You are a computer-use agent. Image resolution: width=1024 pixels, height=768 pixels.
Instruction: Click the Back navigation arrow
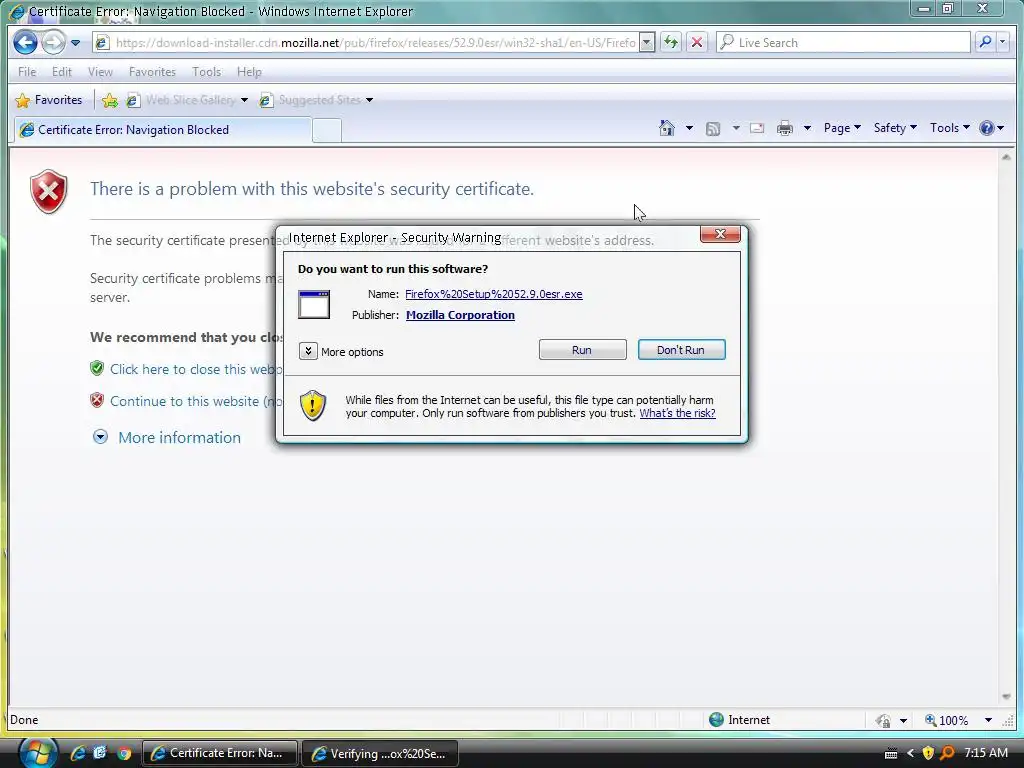[x=25, y=43]
